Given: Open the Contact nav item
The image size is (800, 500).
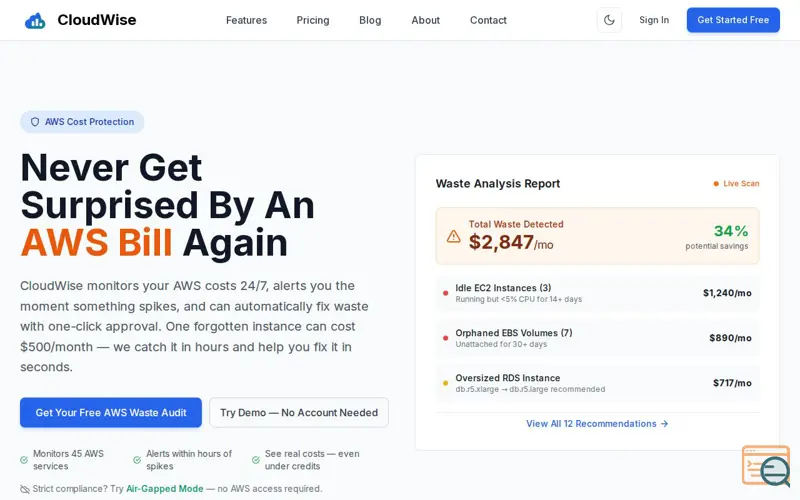Looking at the screenshot, I should [x=488, y=20].
